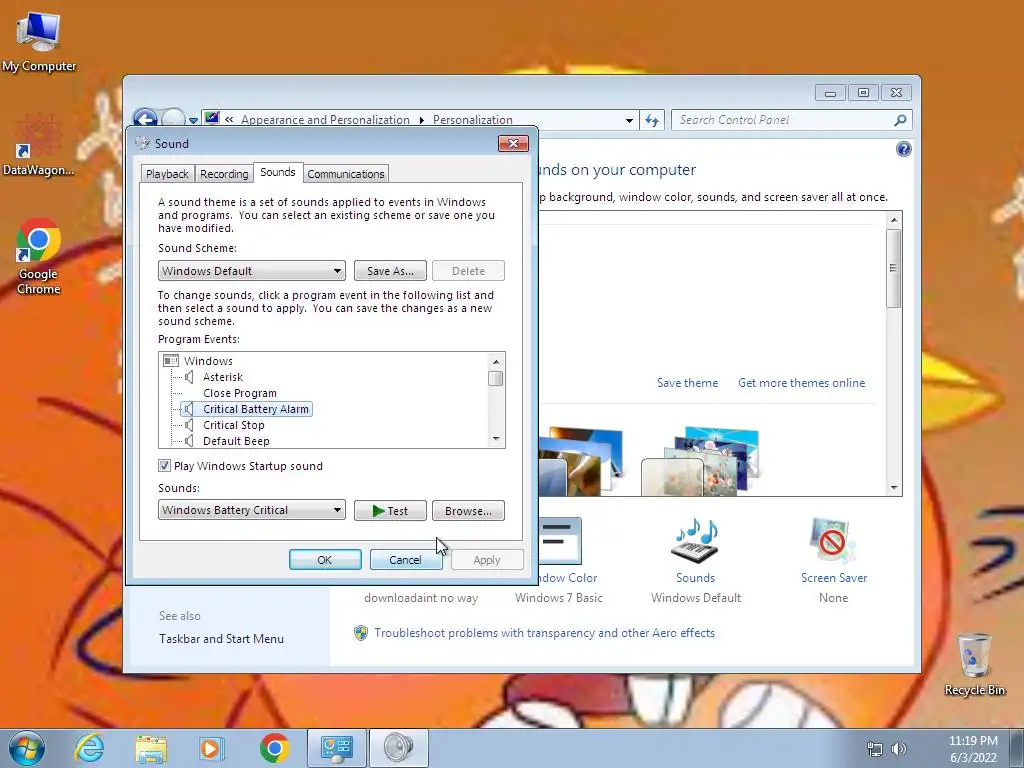This screenshot has height=768, width=1024.
Task: Launch Internet Explorer from taskbar
Action: click(89, 748)
